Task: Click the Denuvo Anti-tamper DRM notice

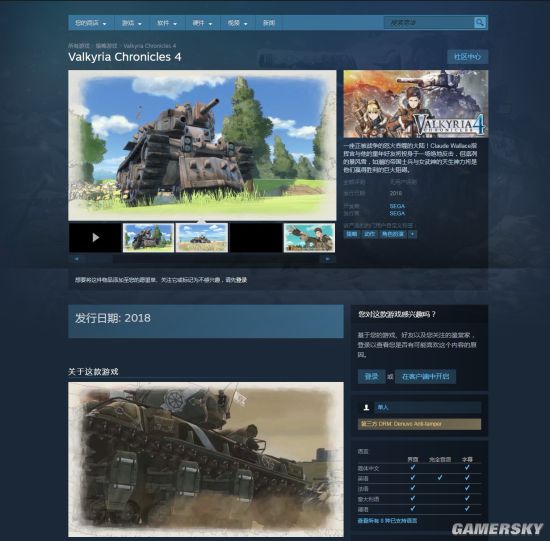Action: click(419, 424)
